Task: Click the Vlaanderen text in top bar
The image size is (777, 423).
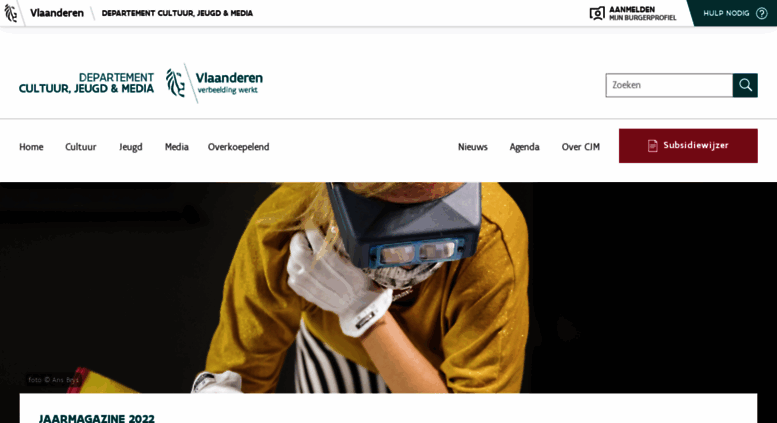Action: coord(56,13)
